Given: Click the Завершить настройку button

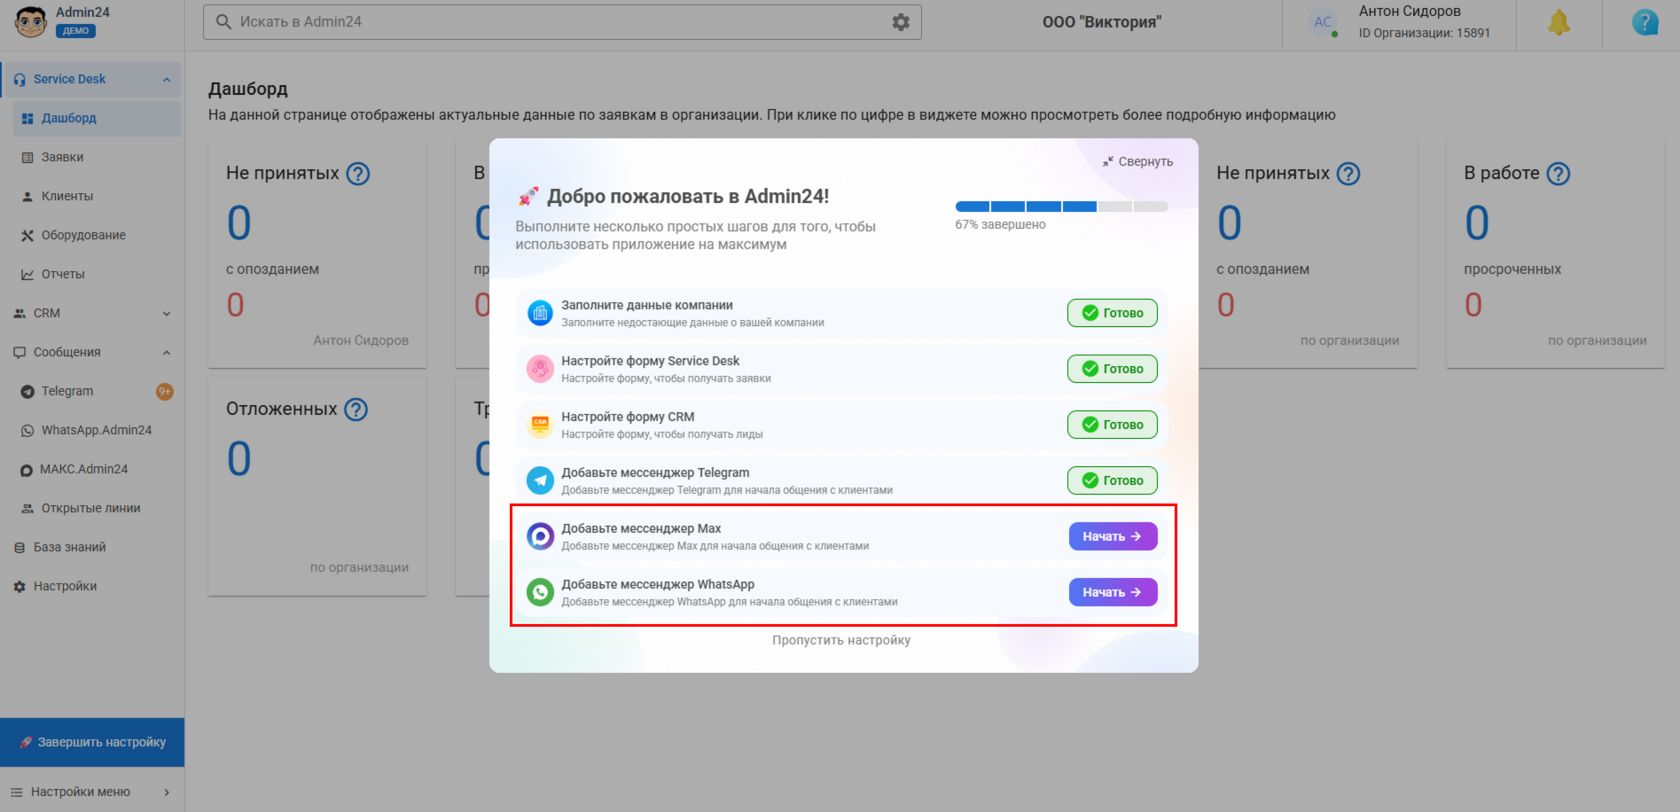Looking at the screenshot, I should (92, 742).
